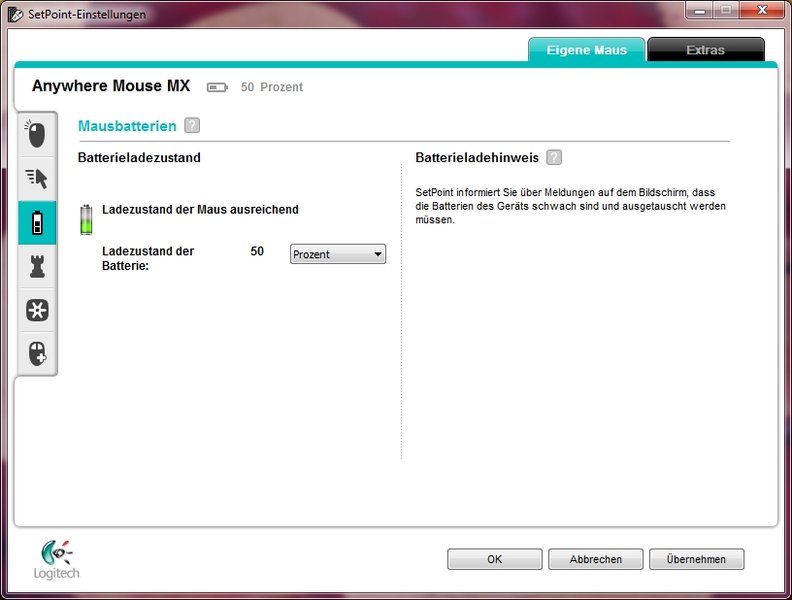Click the Batterieladezustand heading
This screenshot has width=792, height=600.
click(x=139, y=158)
